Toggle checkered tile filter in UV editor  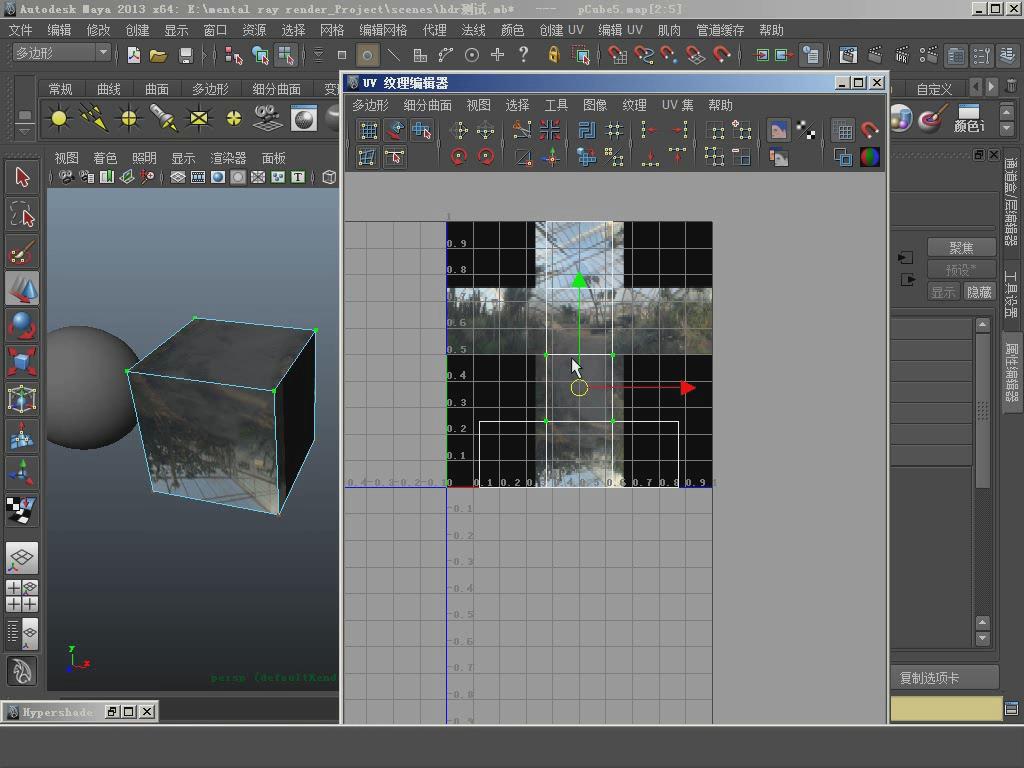pyautogui.click(x=806, y=131)
